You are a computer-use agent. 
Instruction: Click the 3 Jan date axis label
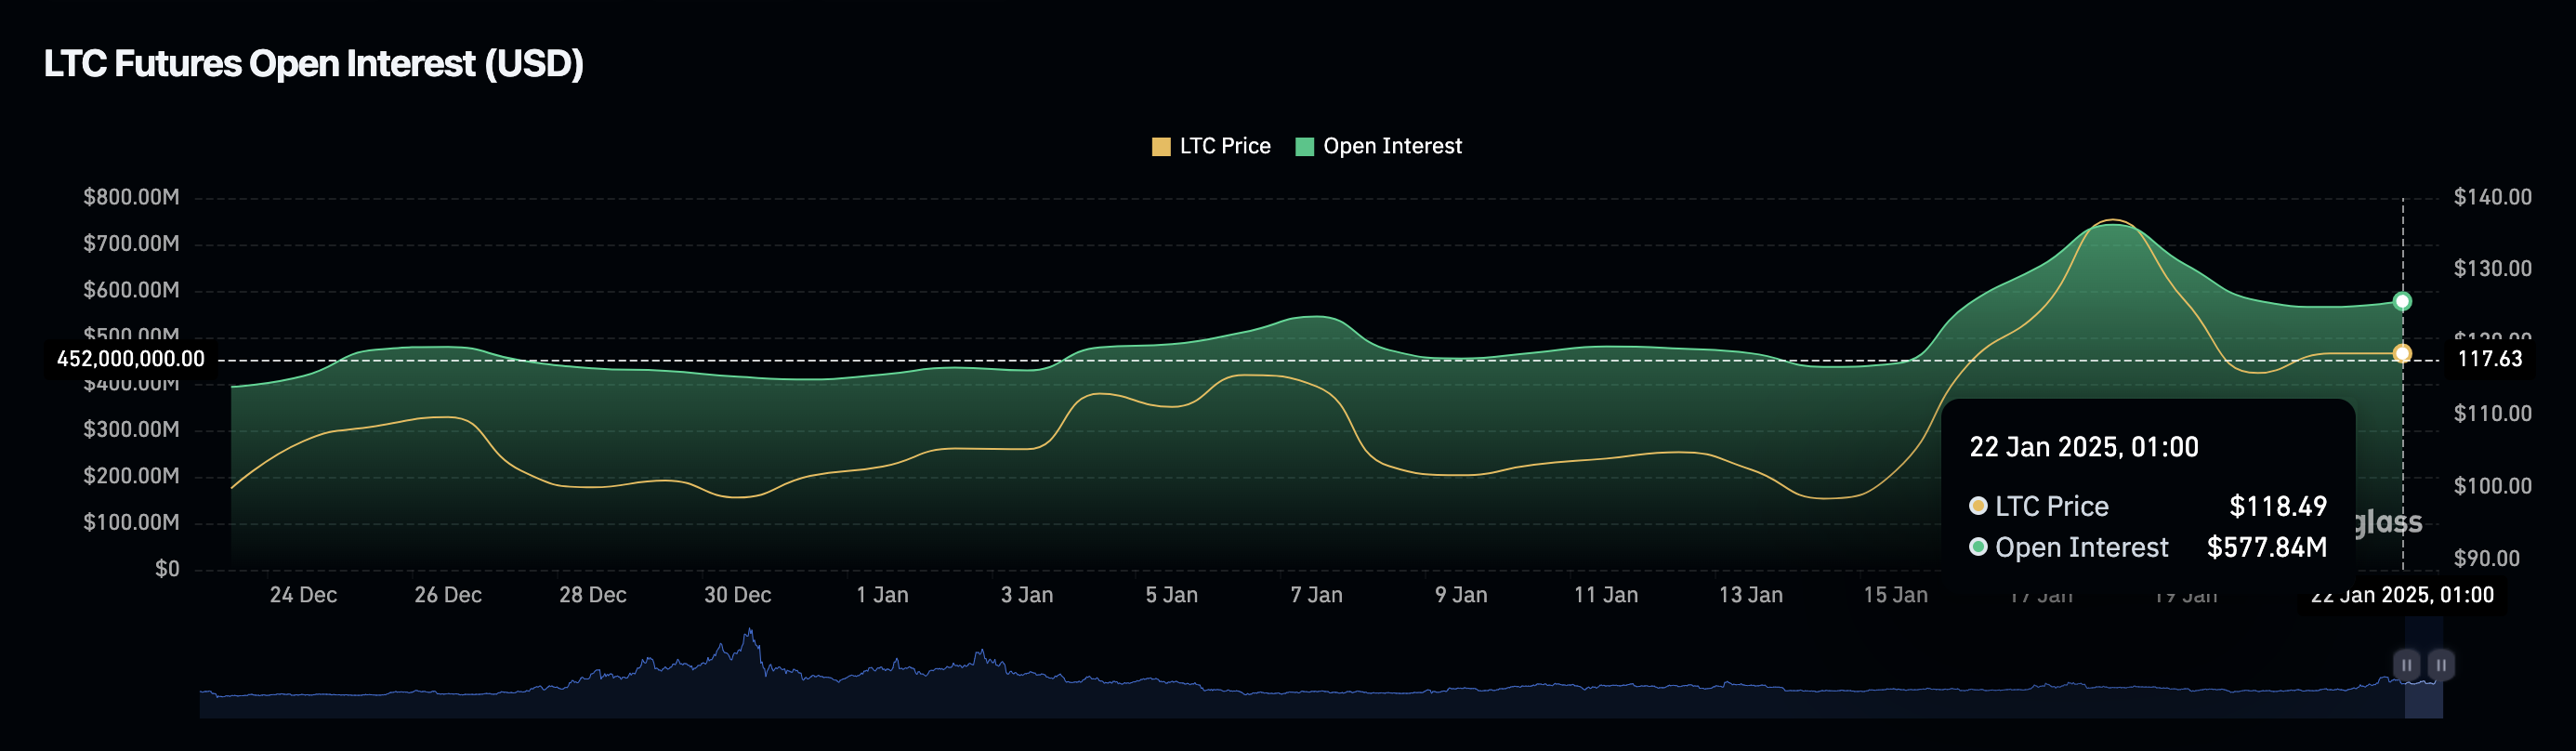(1027, 595)
